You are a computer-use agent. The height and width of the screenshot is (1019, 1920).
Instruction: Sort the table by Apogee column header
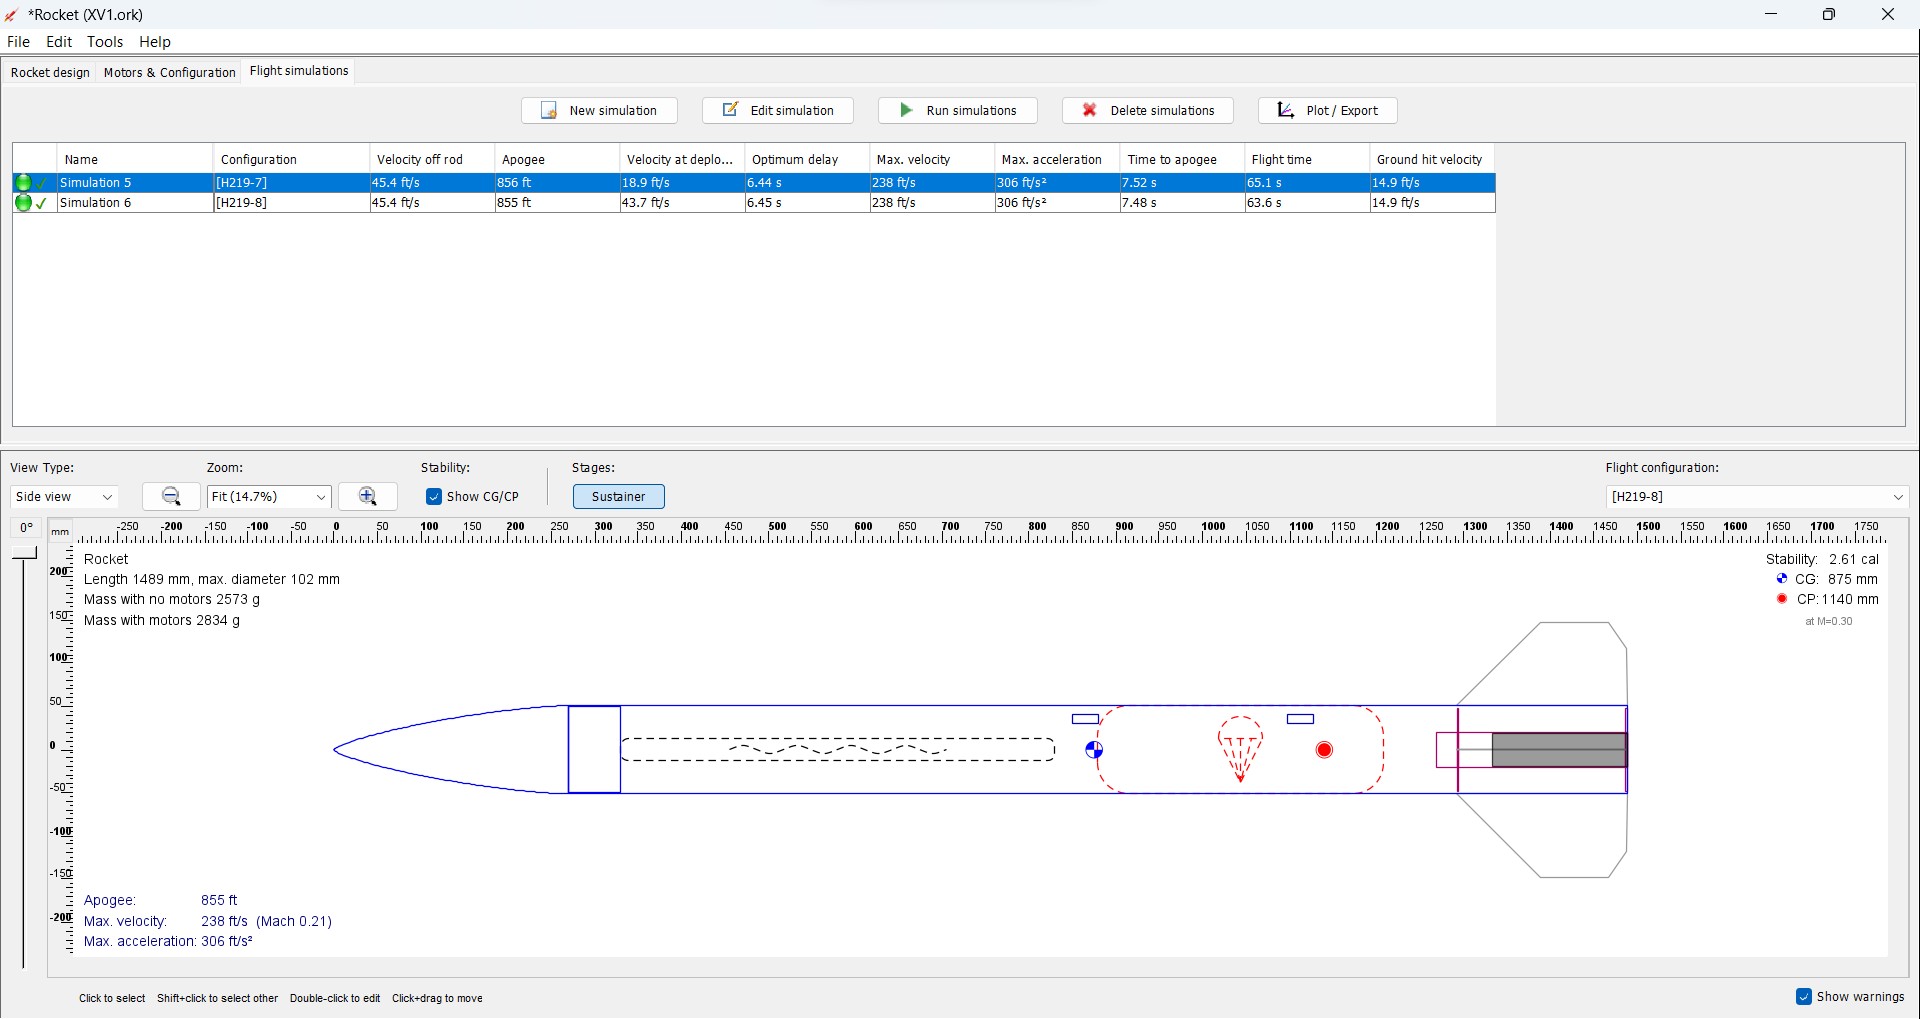(556, 160)
